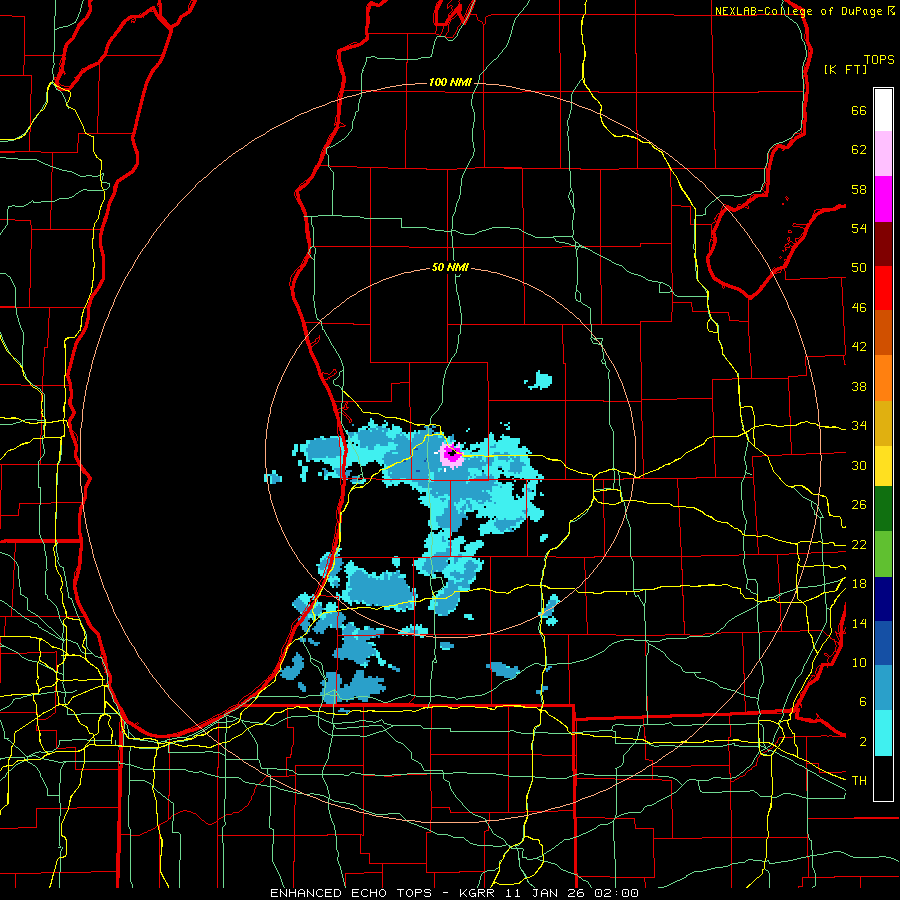This screenshot has width=900, height=900.
Task: Click the 50 NMI range ring label
Action: [450, 267]
